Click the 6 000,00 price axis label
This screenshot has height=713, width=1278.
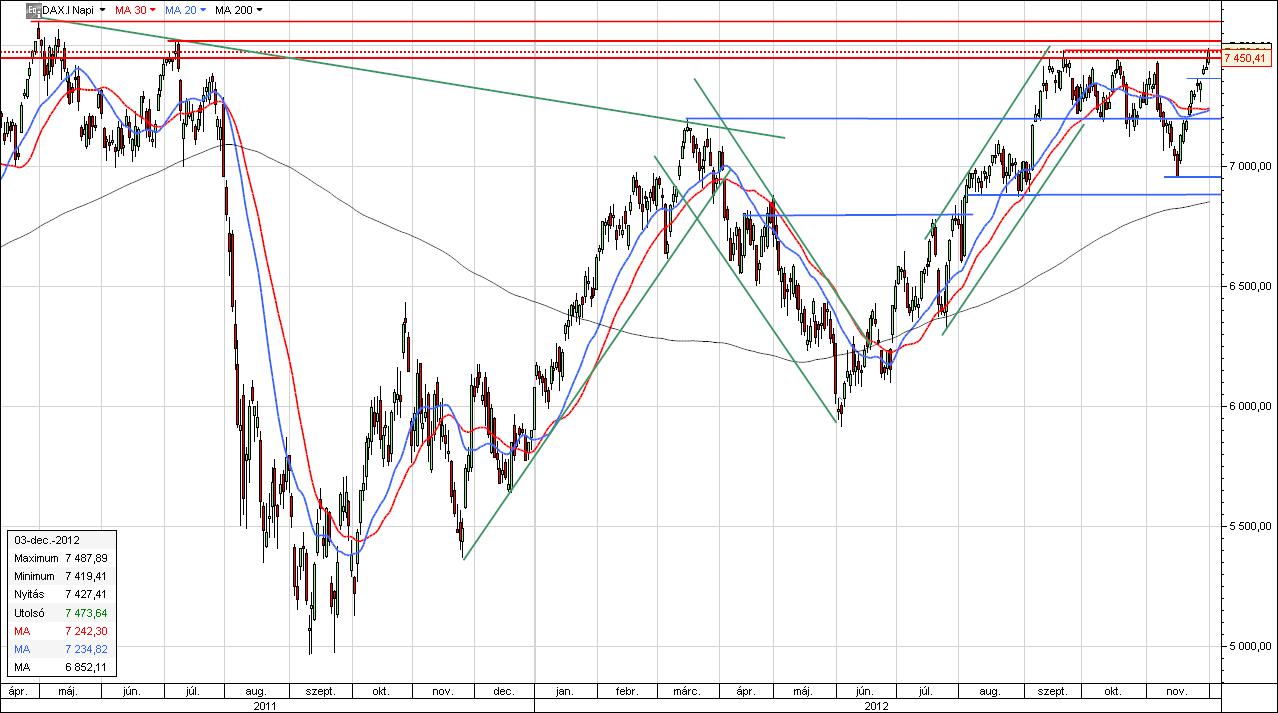(1251, 406)
